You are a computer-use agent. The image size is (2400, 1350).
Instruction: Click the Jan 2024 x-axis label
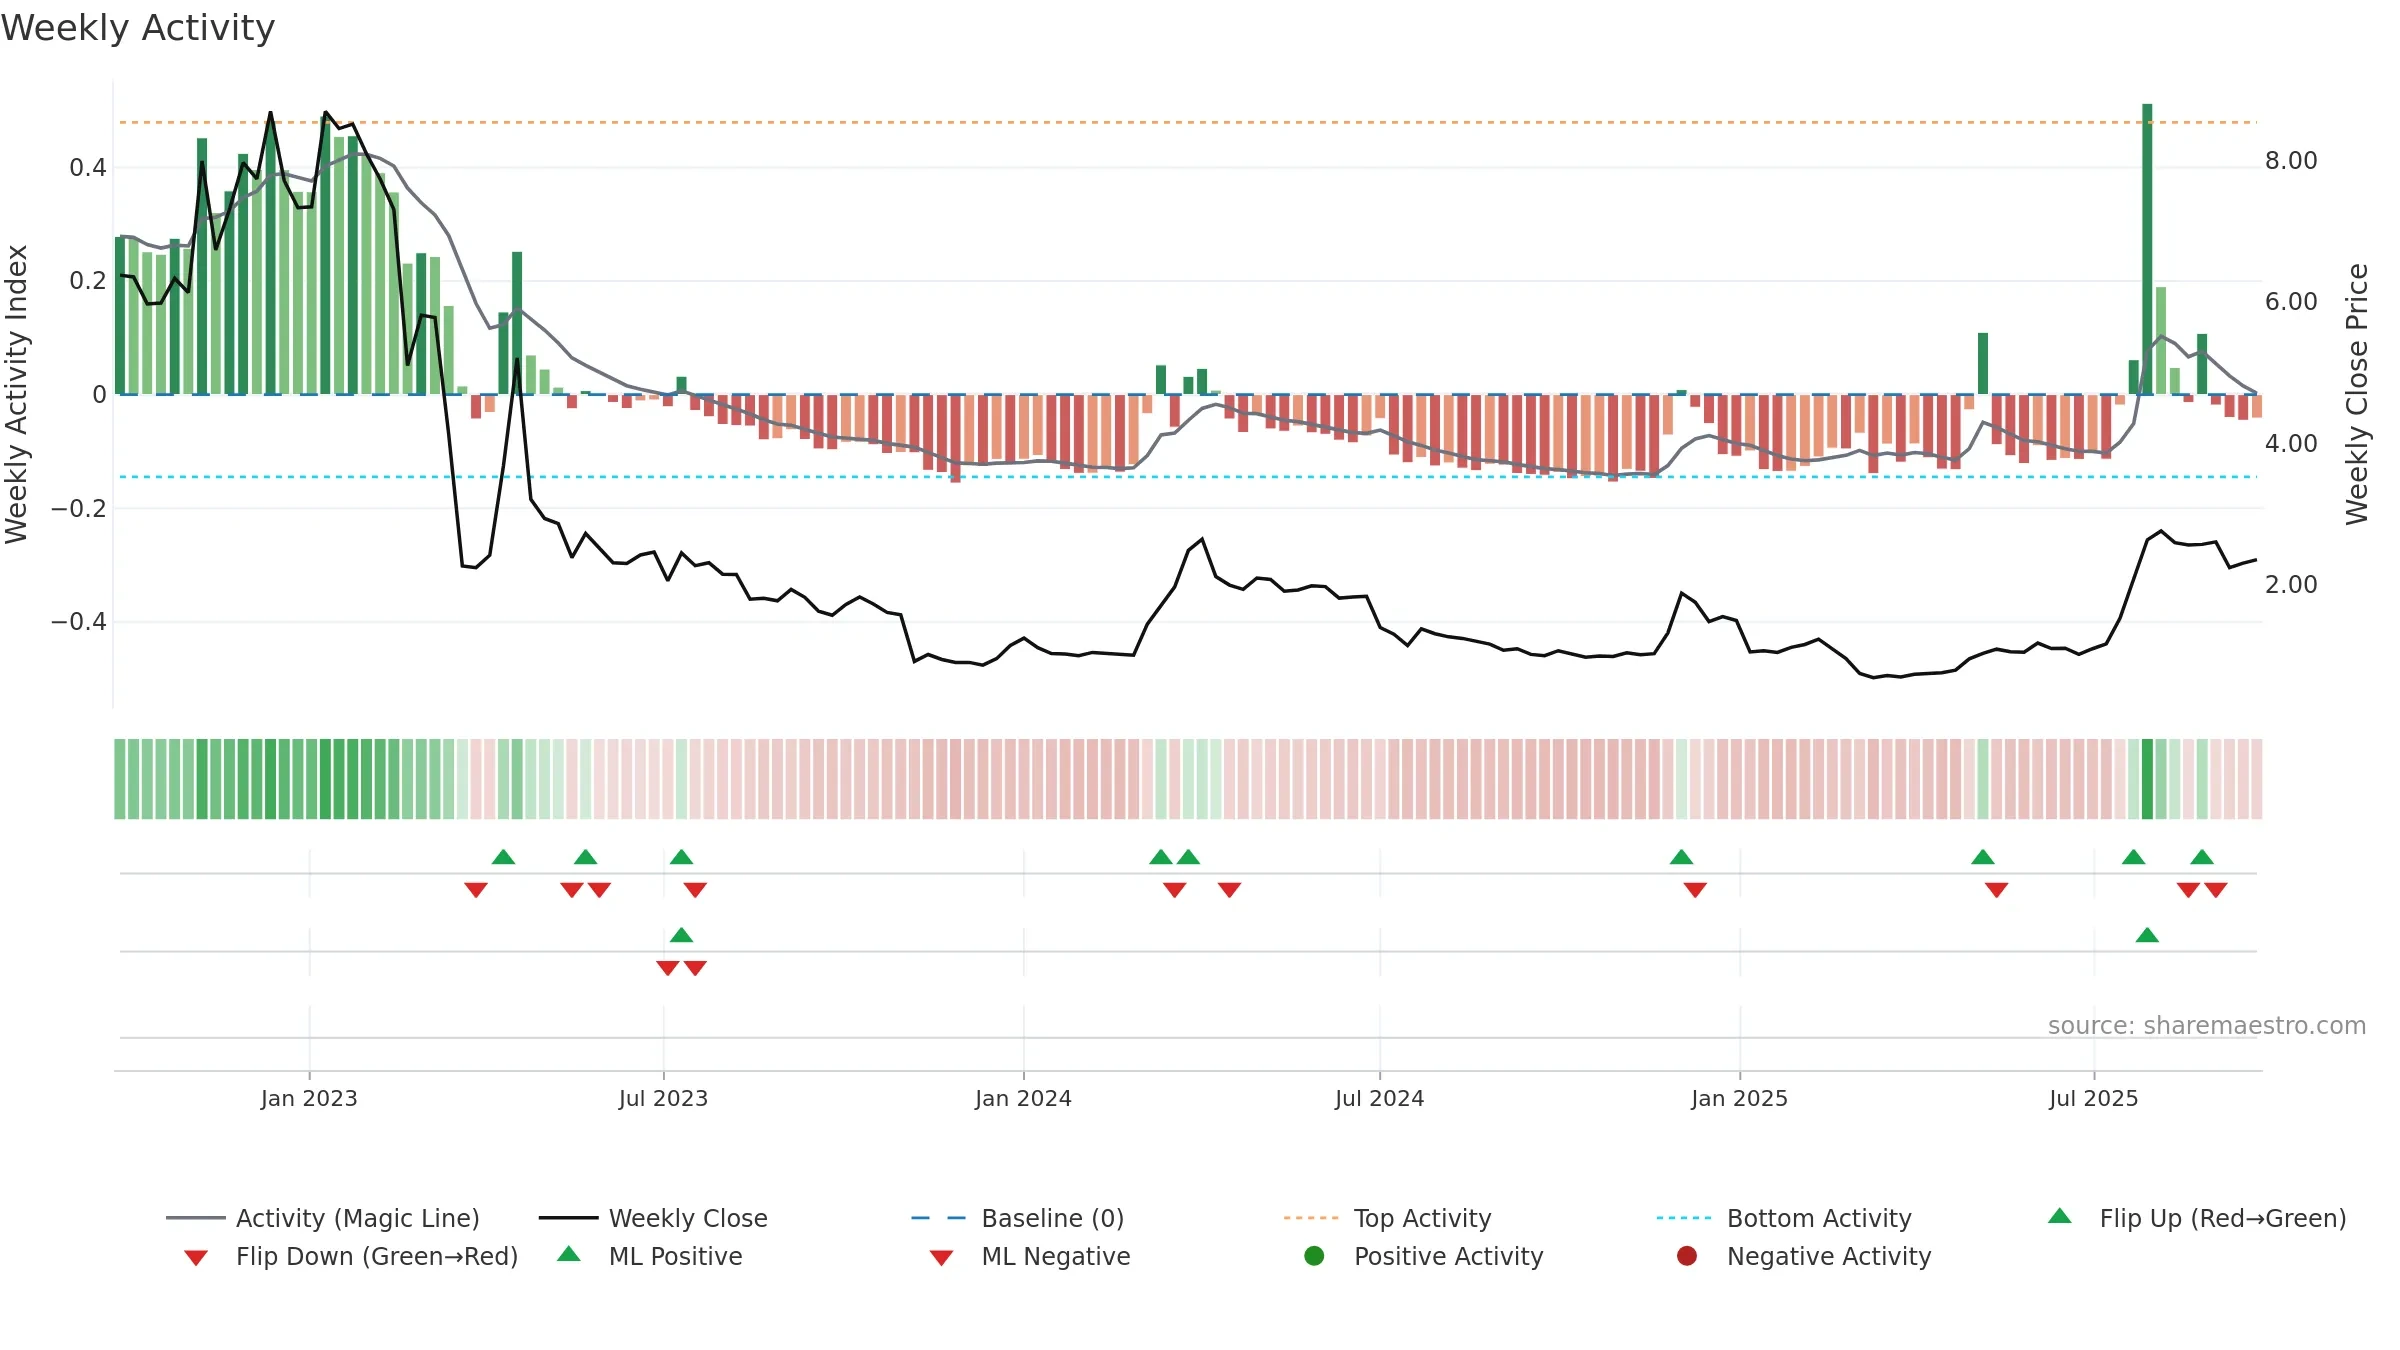pyautogui.click(x=1023, y=1099)
